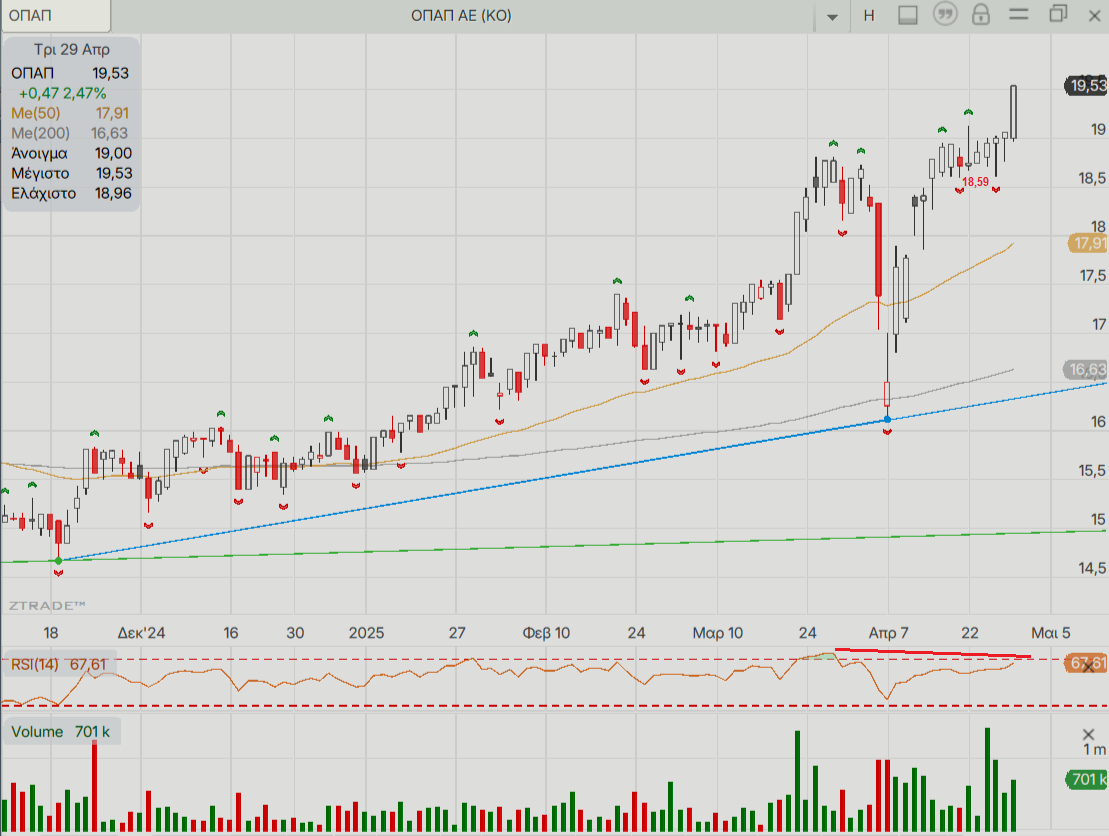This screenshot has height=836, width=1109.
Task: Click the quotation marks comment icon
Action: coord(944,15)
